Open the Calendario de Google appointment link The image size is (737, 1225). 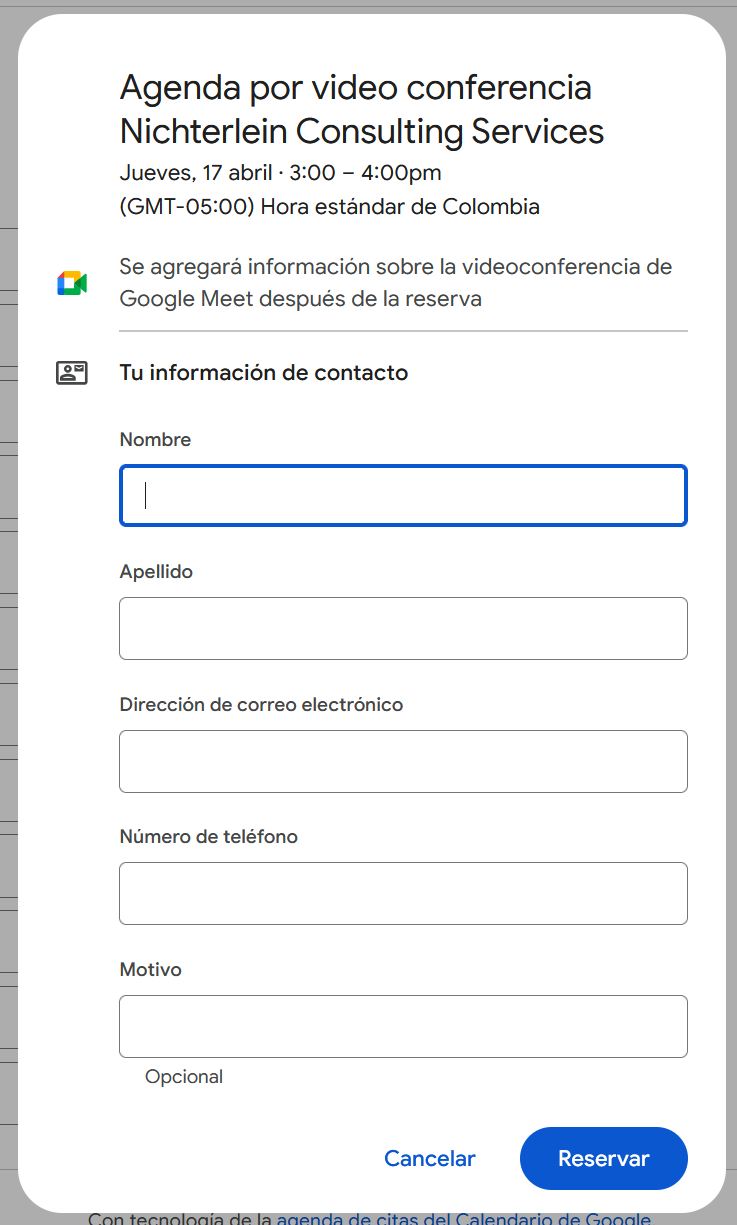pos(463,1219)
